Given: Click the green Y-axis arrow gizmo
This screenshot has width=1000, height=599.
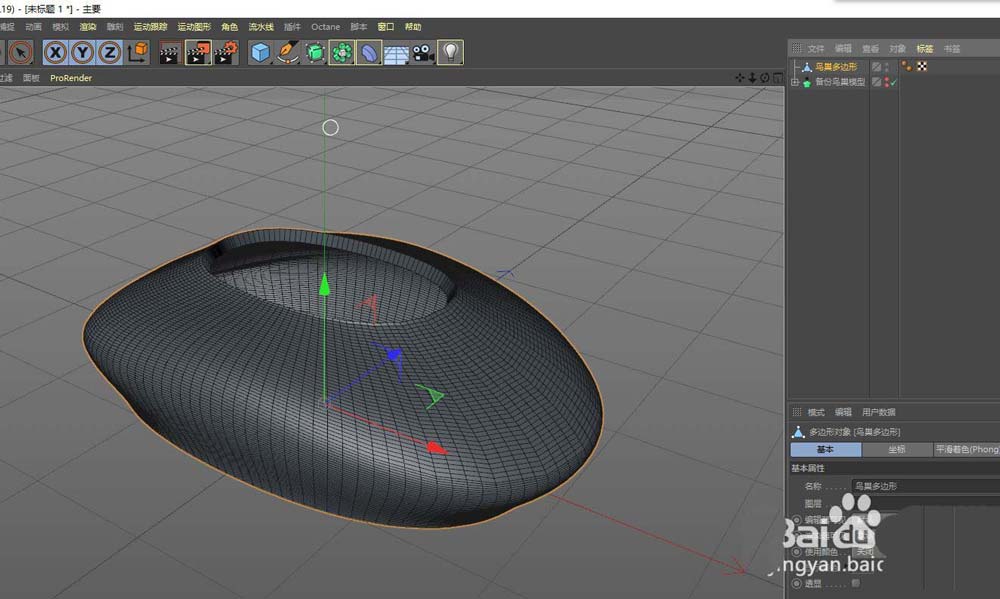Looking at the screenshot, I should click(x=325, y=285).
